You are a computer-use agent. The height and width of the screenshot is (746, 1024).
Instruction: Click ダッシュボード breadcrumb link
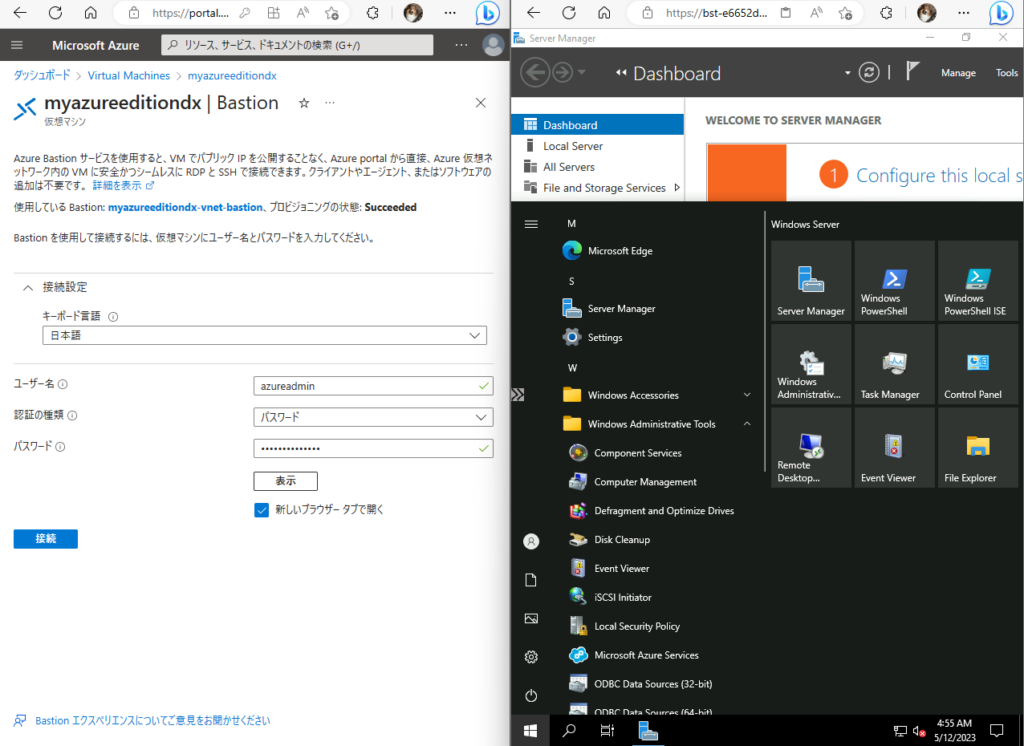pos(42,76)
